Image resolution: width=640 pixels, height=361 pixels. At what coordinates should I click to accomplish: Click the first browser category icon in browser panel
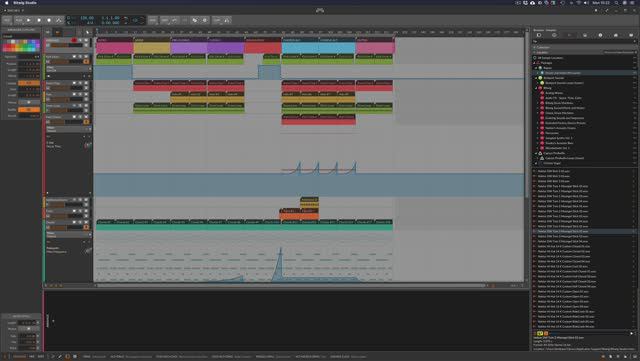[539, 35]
